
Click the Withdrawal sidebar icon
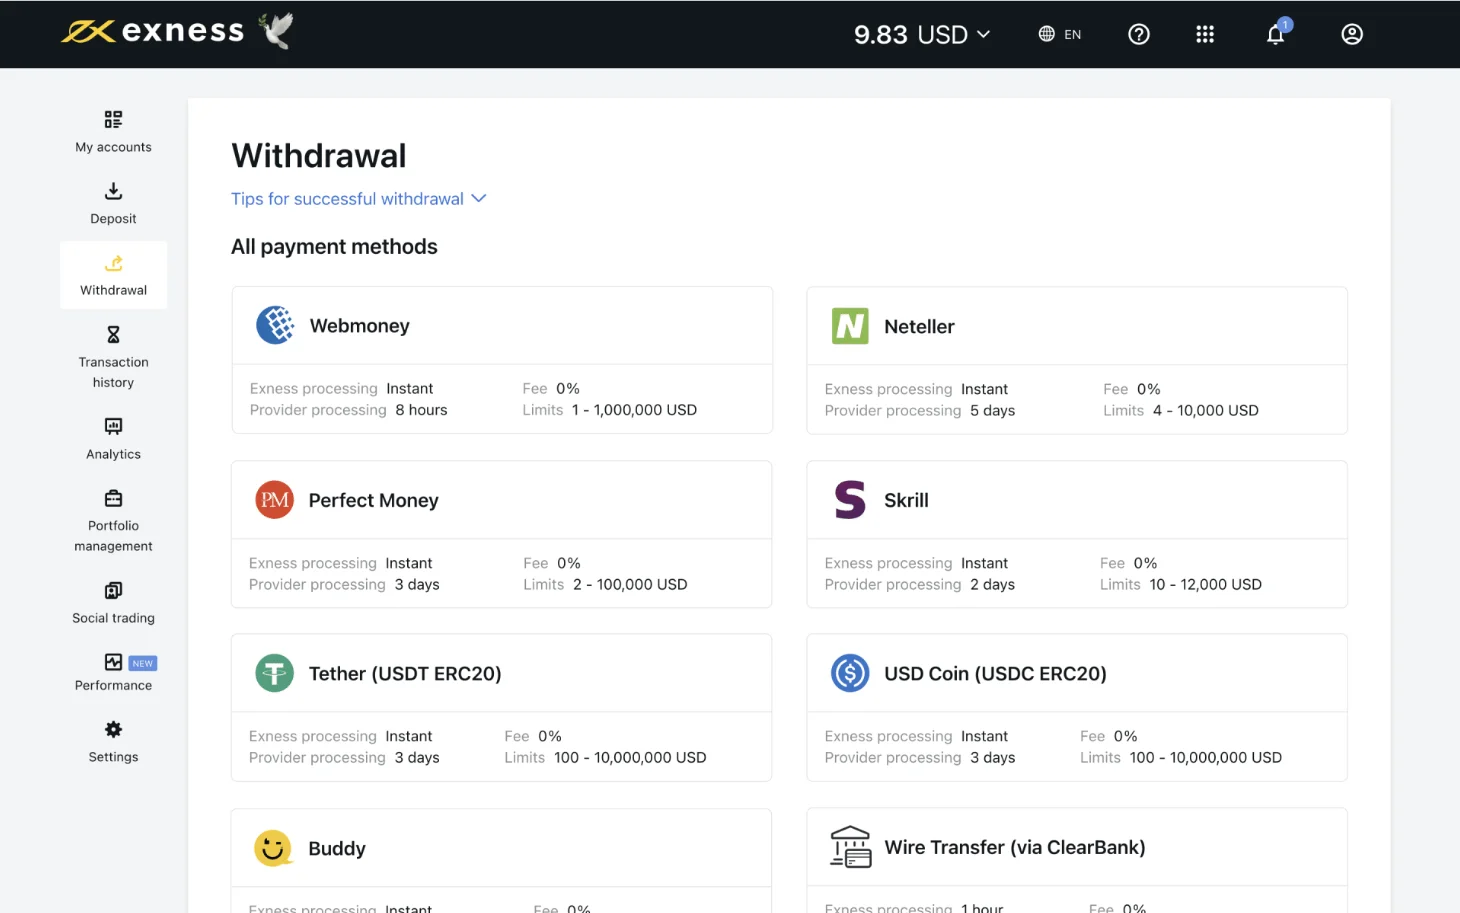pyautogui.click(x=113, y=263)
